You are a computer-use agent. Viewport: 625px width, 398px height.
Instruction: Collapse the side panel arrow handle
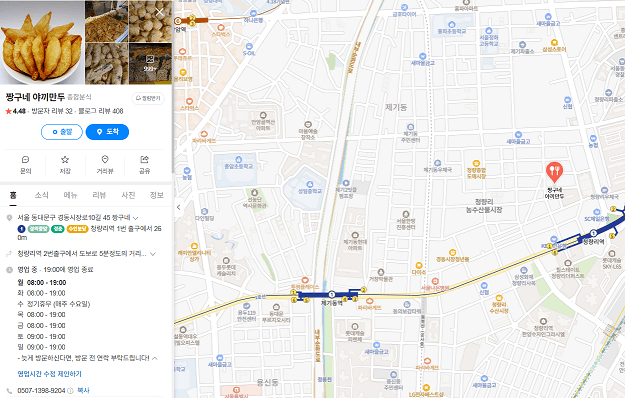tap(179, 207)
